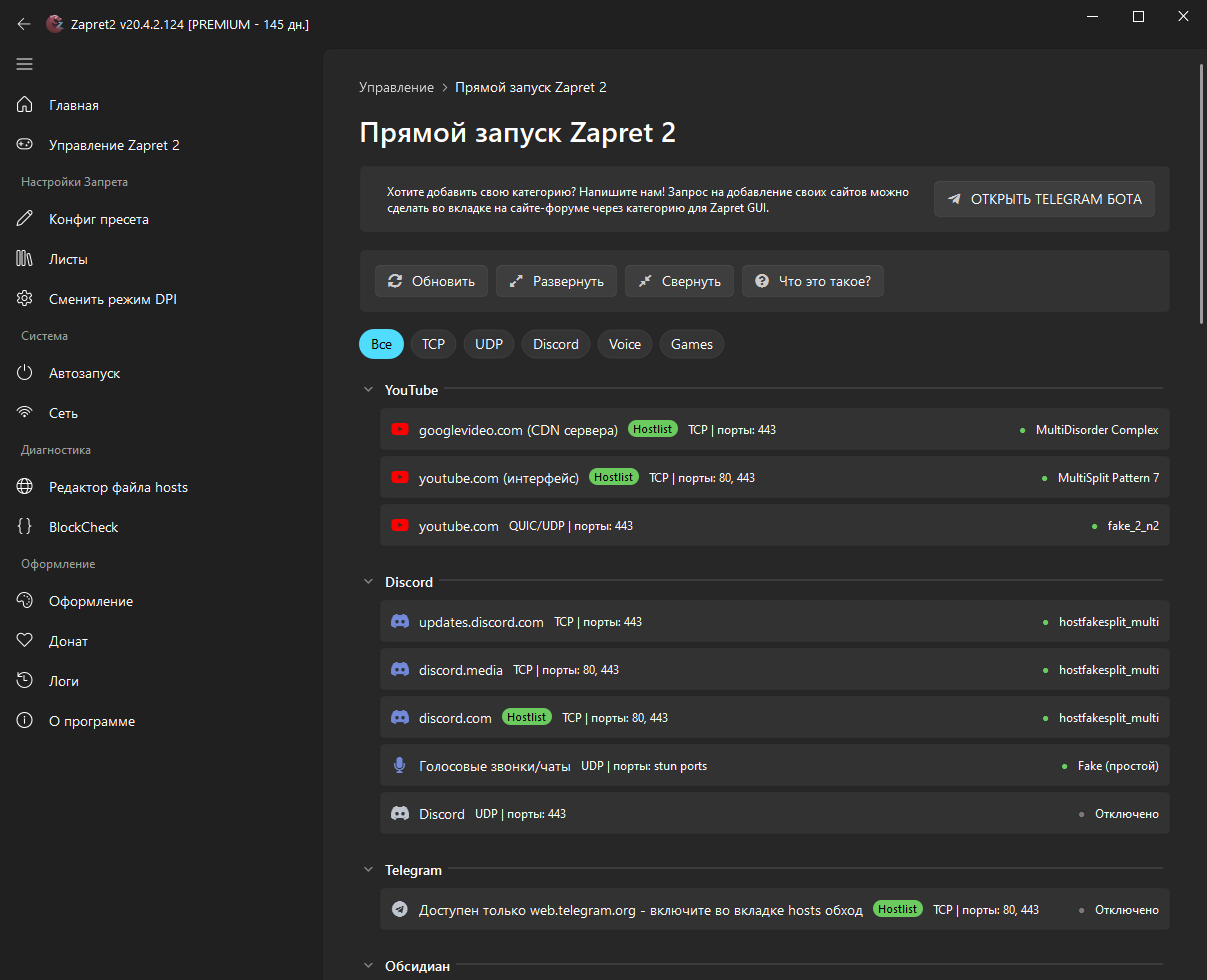The width and height of the screenshot is (1207, 980).
Task: Click Discord icon on Discord UDP row
Action: pyautogui.click(x=400, y=814)
